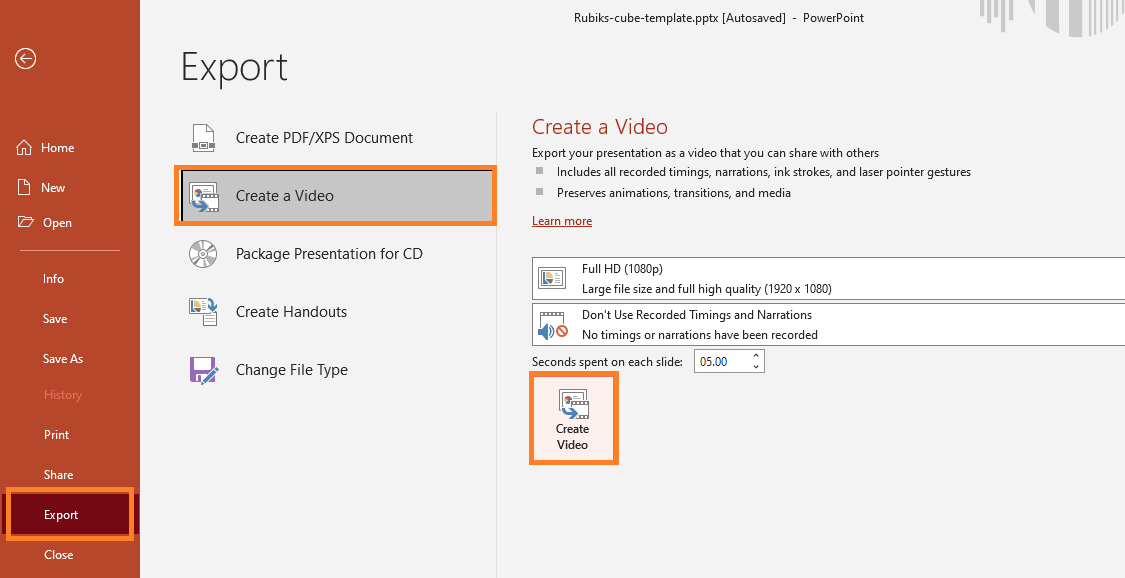Click the Full HD video quality icon

(551, 277)
